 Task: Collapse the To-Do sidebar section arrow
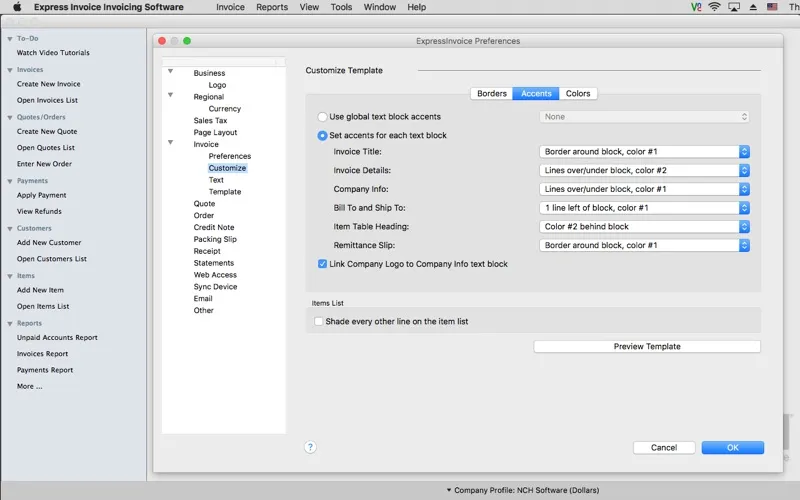click(9, 38)
